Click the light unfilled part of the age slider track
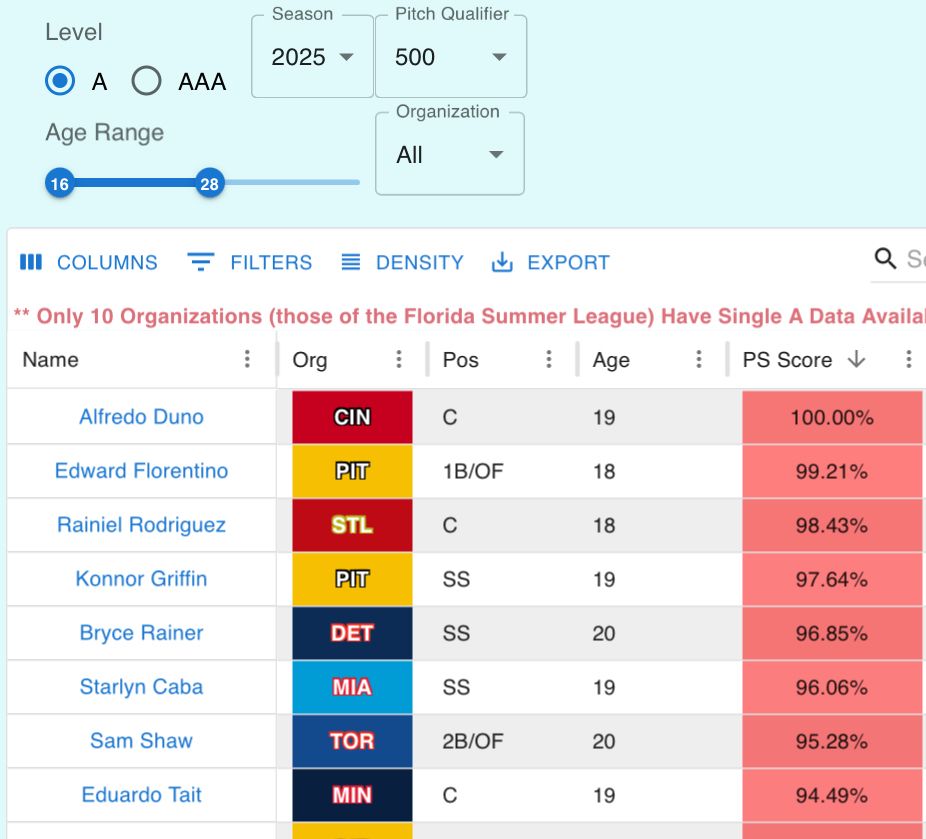 [x=292, y=182]
